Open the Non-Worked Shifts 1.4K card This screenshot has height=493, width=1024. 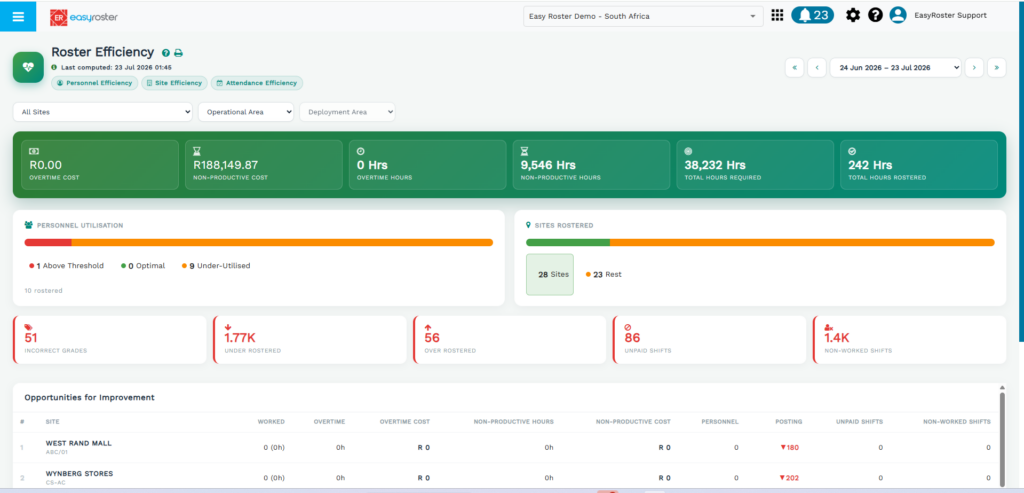tap(909, 340)
